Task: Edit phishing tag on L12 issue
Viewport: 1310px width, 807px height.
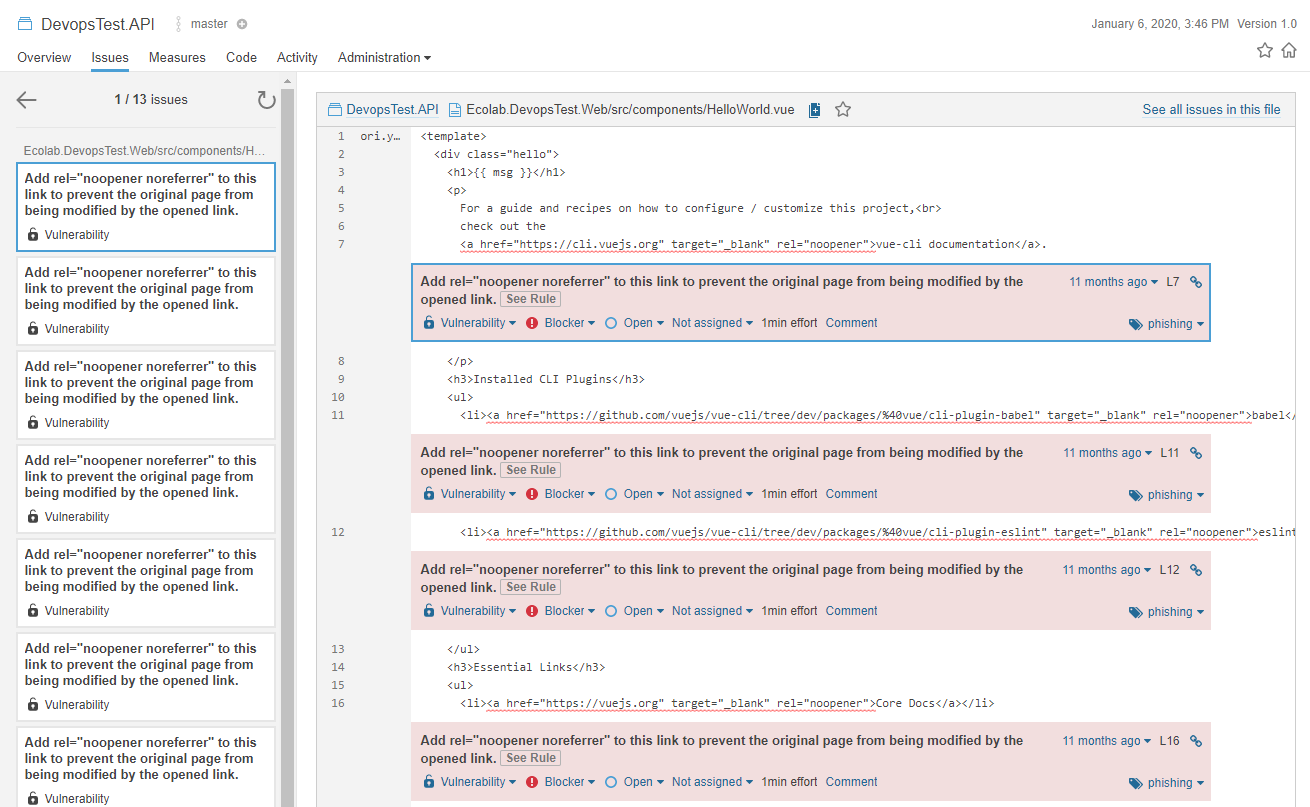Action: click(1166, 612)
